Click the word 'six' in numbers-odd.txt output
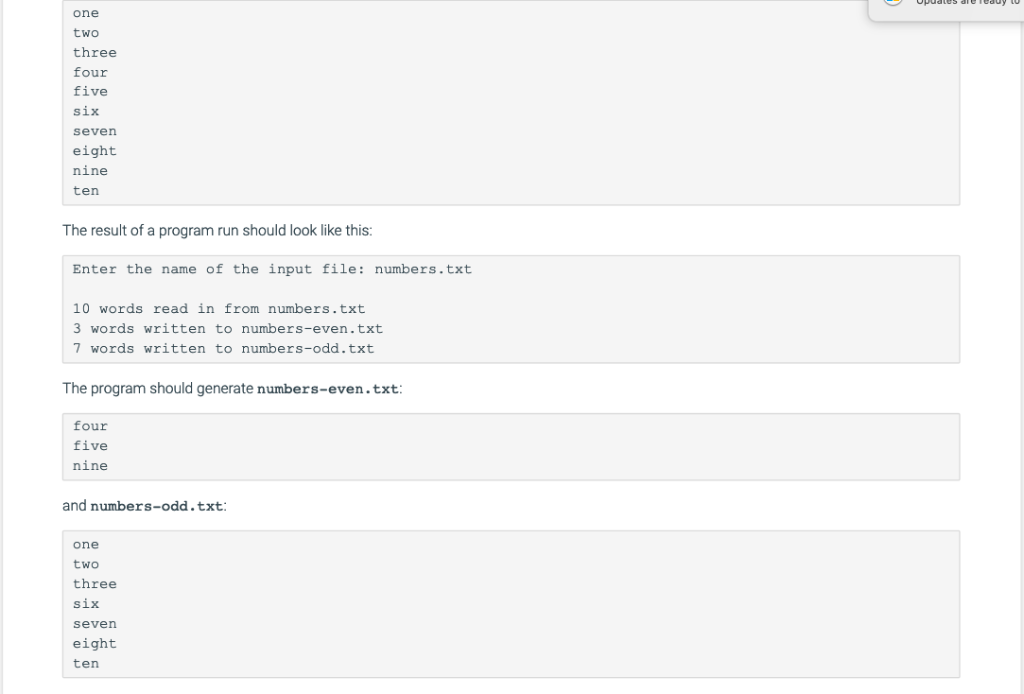The width and height of the screenshot is (1024, 694). pos(85,603)
